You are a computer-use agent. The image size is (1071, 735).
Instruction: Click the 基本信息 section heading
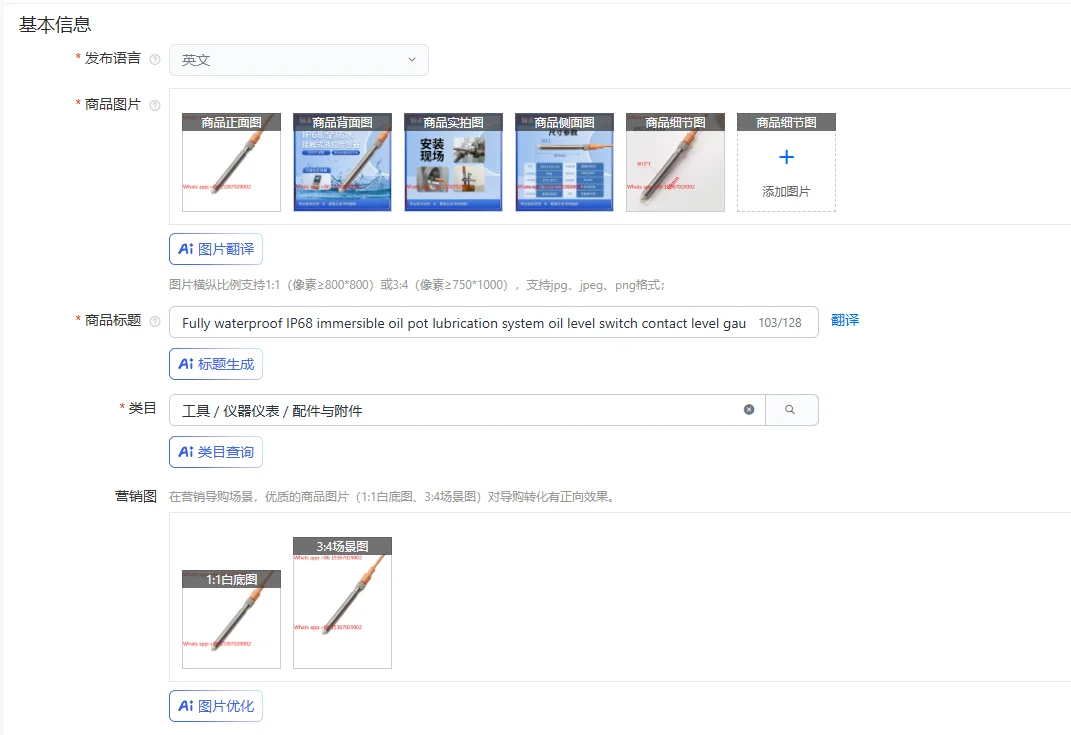(55, 25)
